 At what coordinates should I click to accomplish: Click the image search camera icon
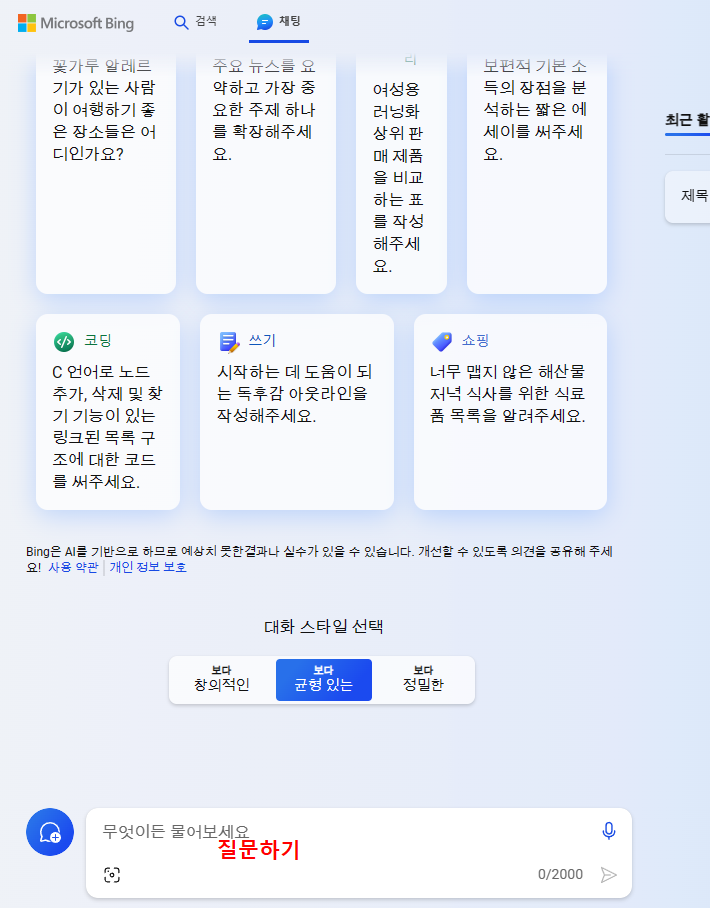pos(112,874)
